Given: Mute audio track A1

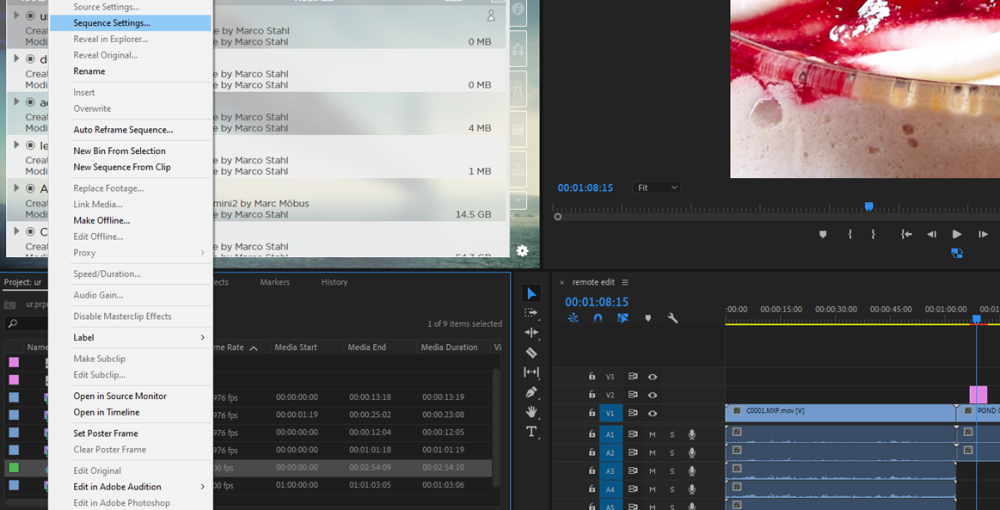Looking at the screenshot, I should (x=652, y=433).
